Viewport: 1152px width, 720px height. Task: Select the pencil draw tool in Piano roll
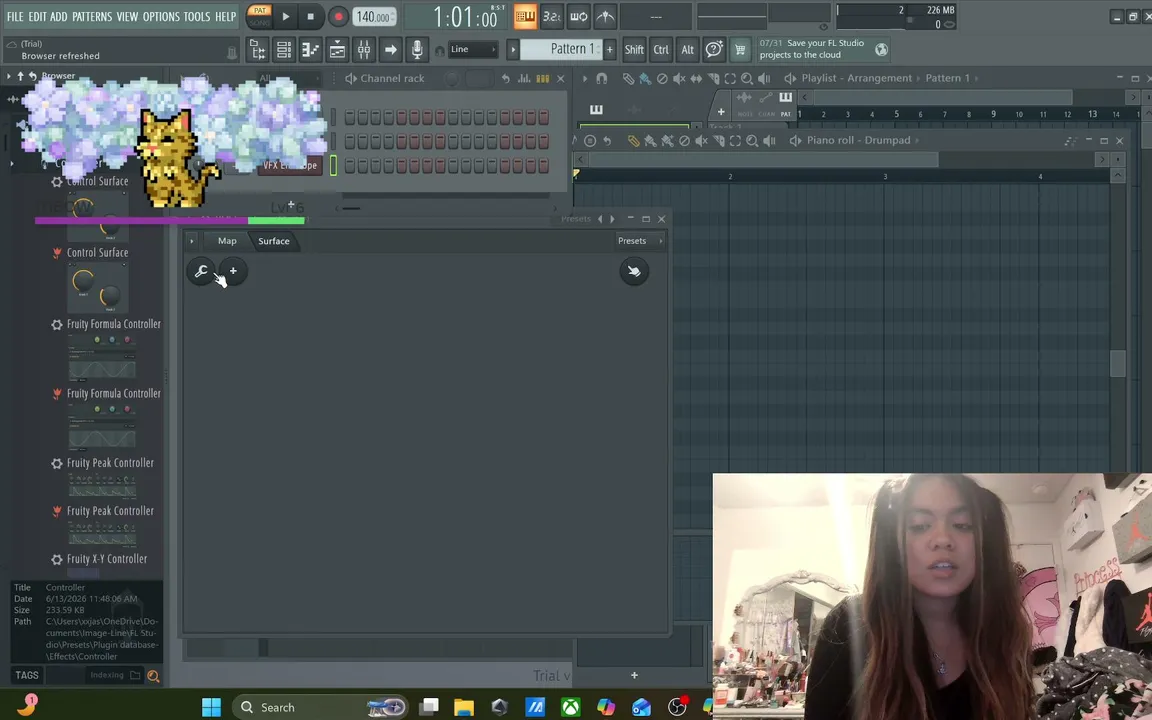(633, 140)
